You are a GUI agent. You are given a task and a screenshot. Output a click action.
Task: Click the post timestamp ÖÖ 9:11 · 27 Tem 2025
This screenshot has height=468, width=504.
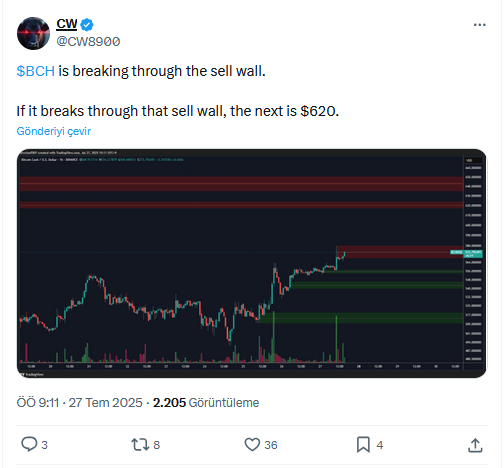click(x=80, y=403)
